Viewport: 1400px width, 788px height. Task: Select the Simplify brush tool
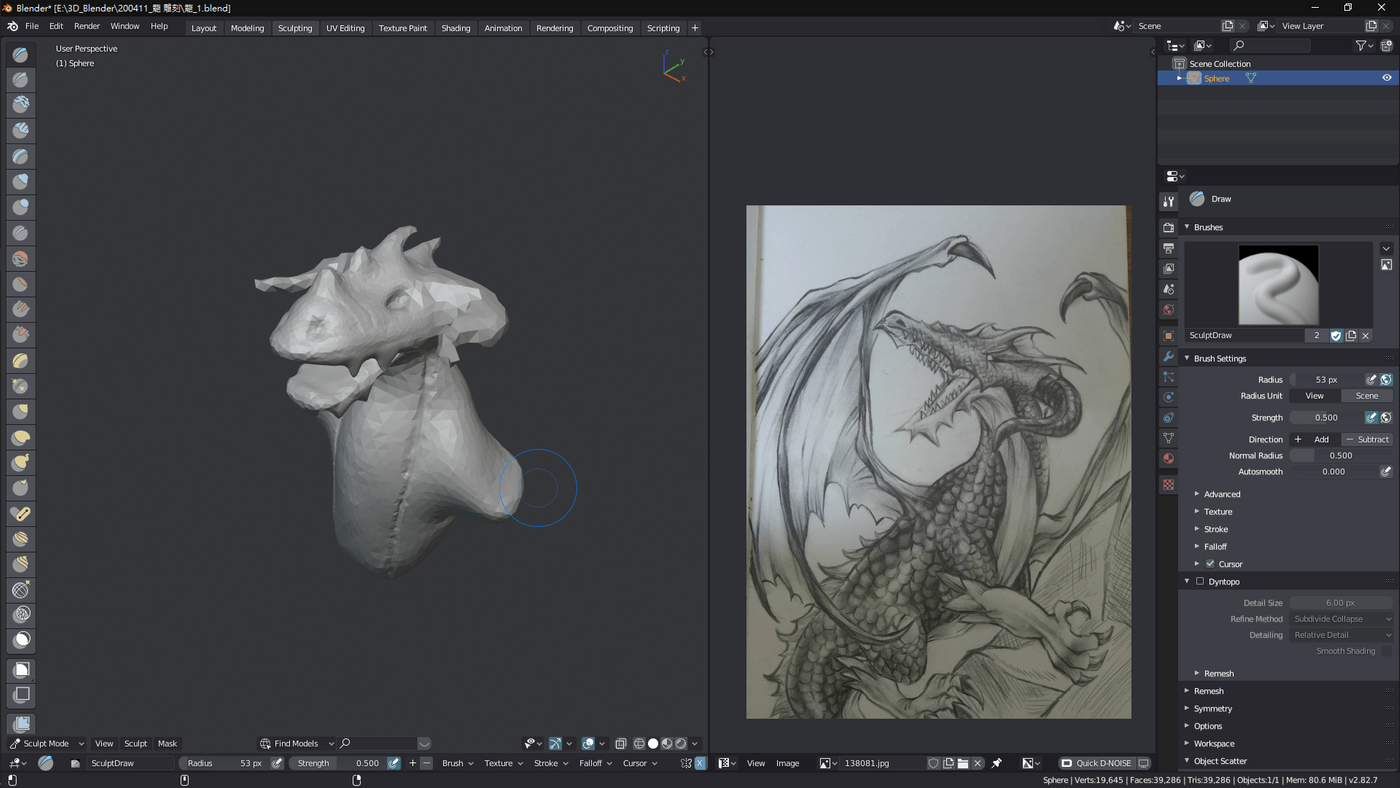pyautogui.click(x=21, y=615)
